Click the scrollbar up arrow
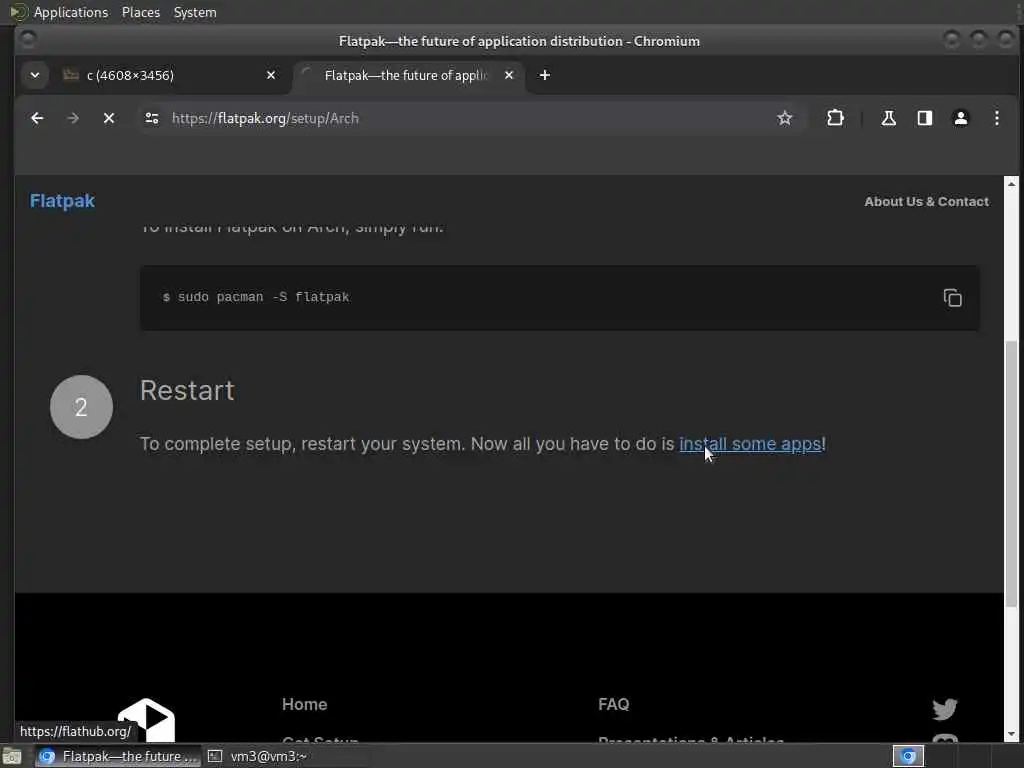Image resolution: width=1024 pixels, height=768 pixels. point(1011,184)
